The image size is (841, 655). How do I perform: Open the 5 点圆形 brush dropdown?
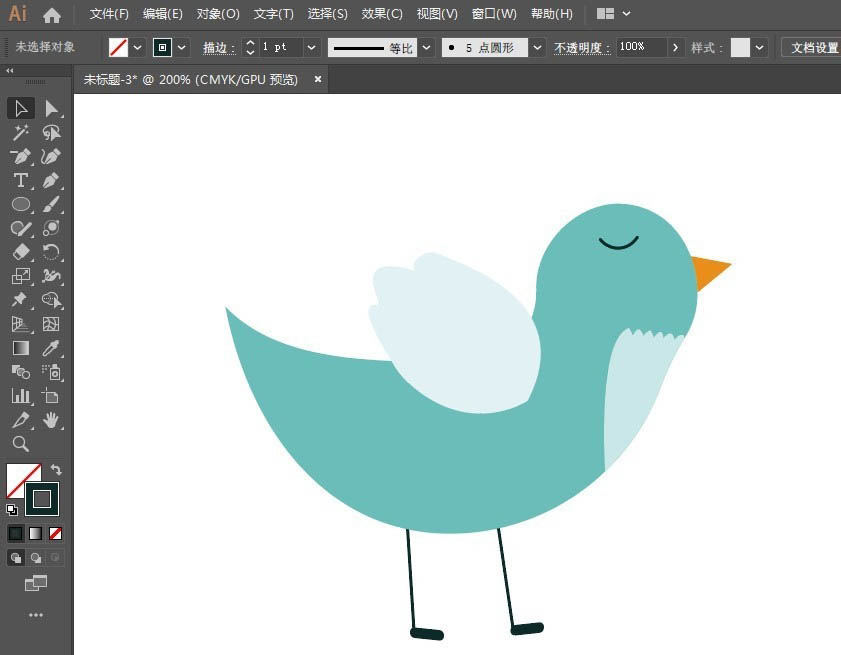(x=537, y=47)
